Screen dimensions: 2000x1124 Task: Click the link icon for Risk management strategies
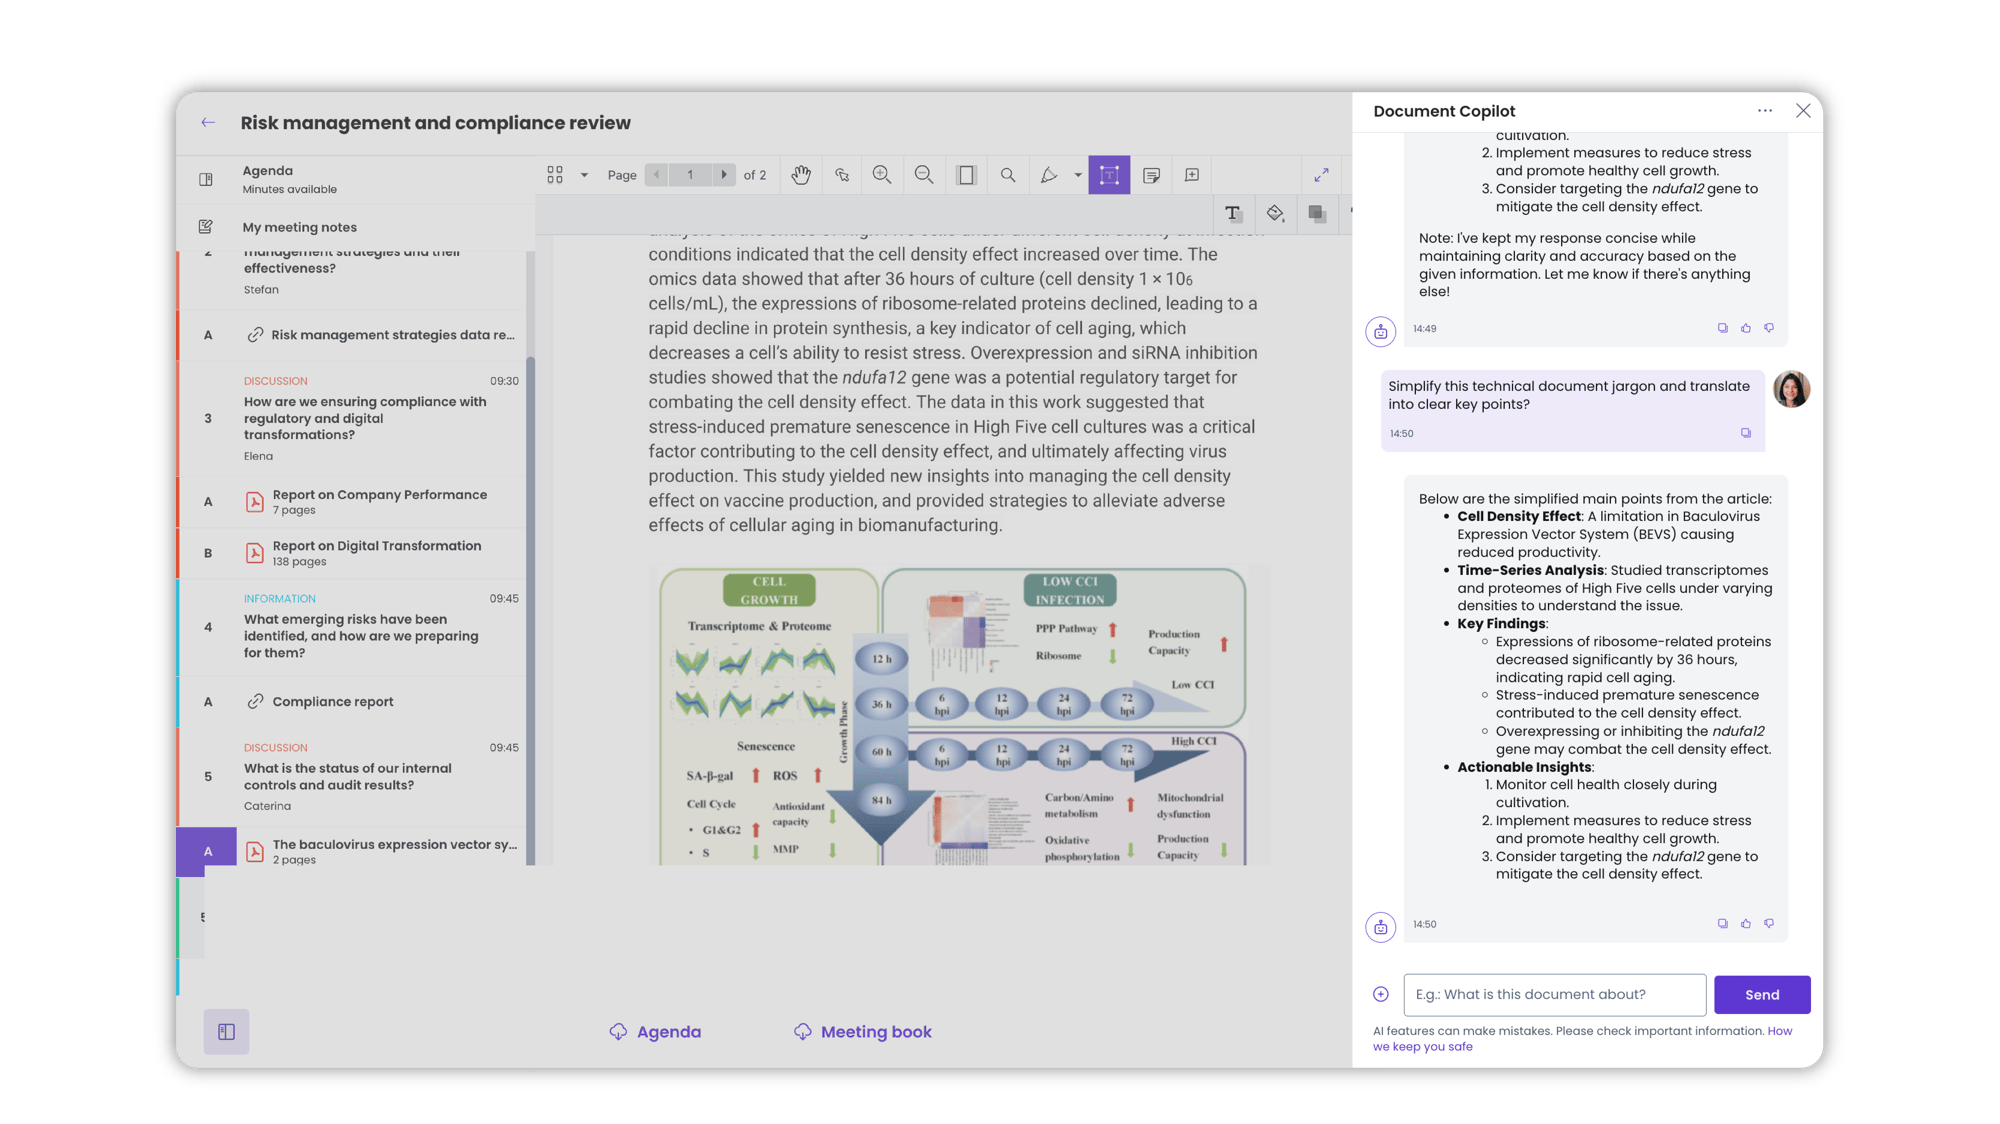255,335
